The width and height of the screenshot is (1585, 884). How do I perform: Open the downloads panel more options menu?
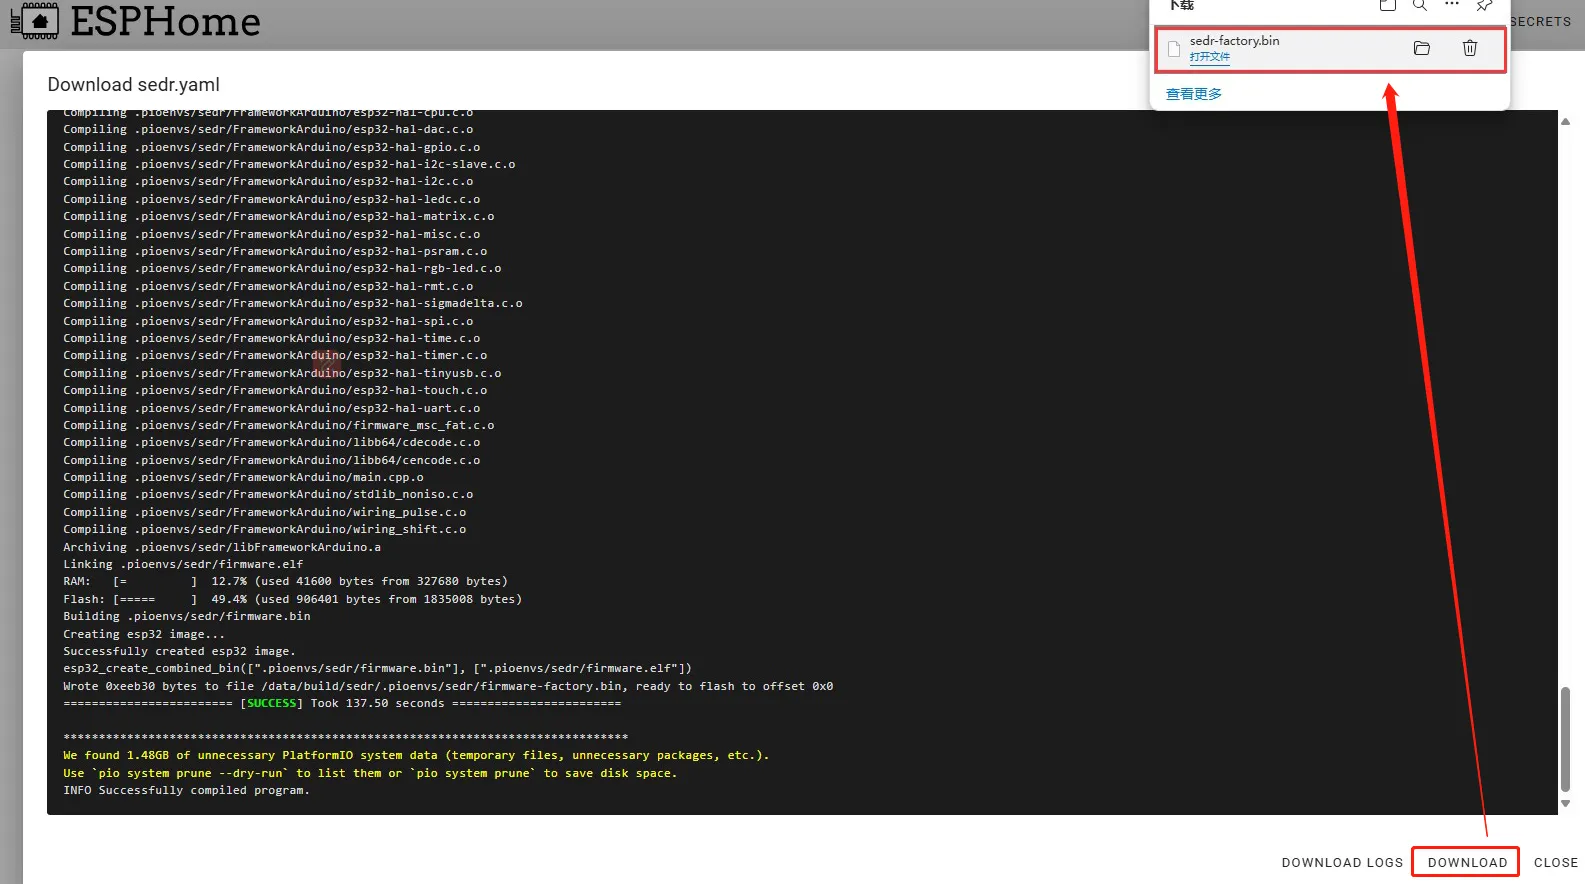click(x=1452, y=5)
